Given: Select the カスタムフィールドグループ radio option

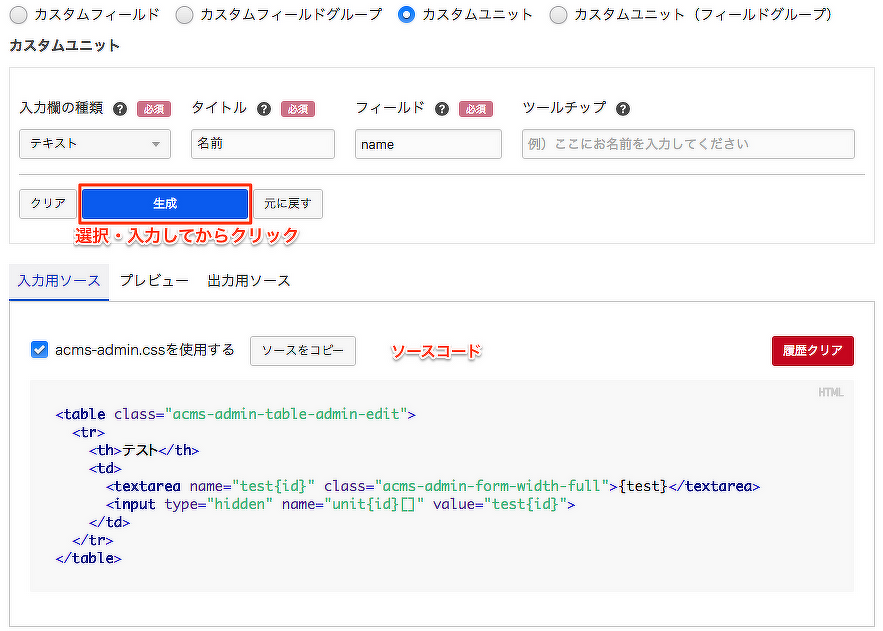Looking at the screenshot, I should coord(184,15).
